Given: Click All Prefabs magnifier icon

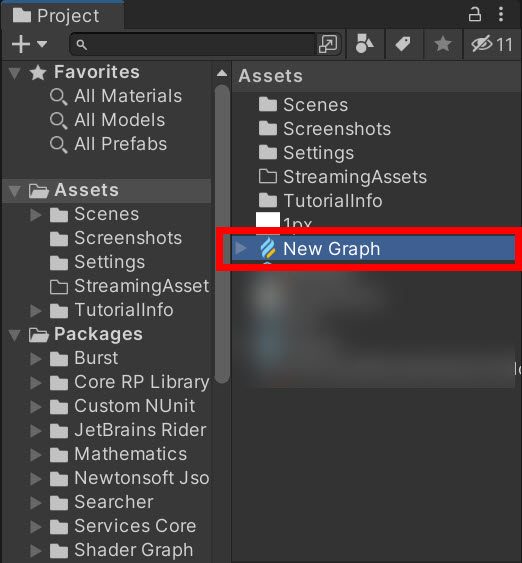Looking at the screenshot, I should [58, 145].
